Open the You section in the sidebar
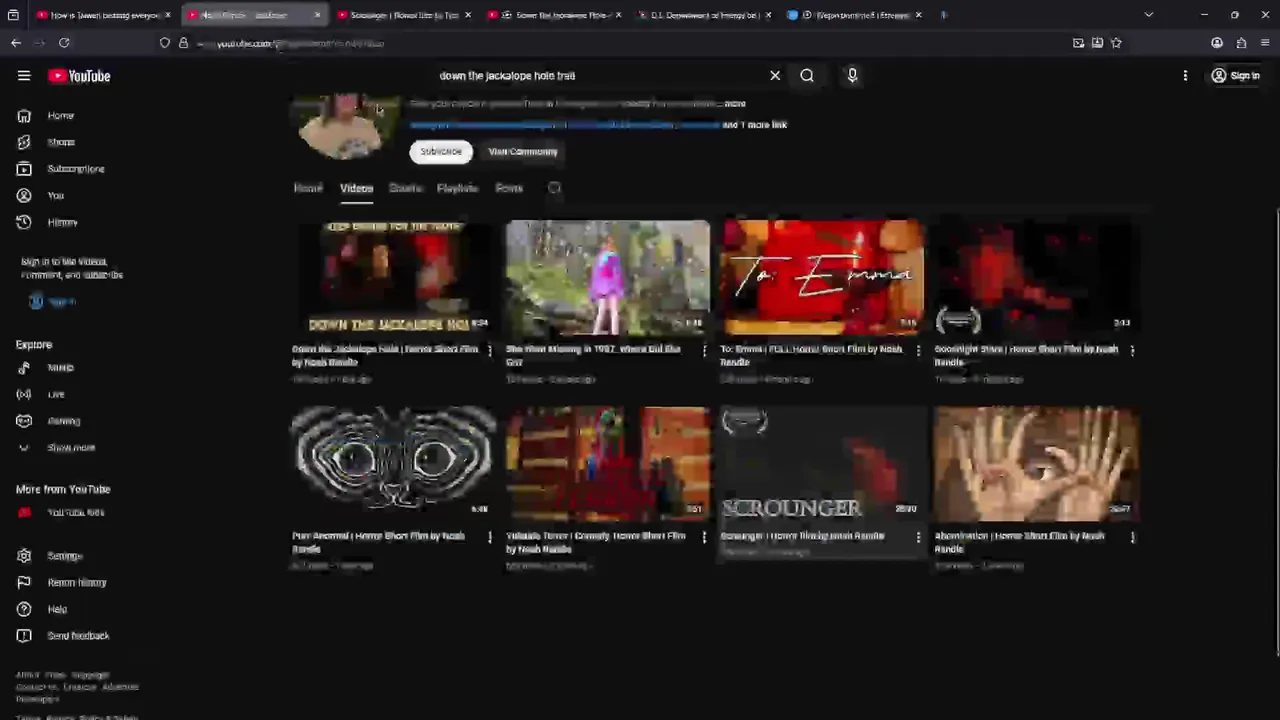The image size is (1280, 720). [55, 196]
